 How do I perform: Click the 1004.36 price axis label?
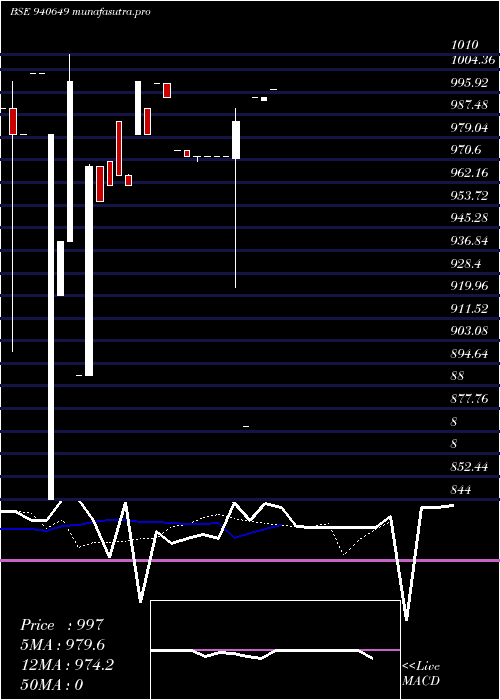pyautogui.click(x=473, y=60)
